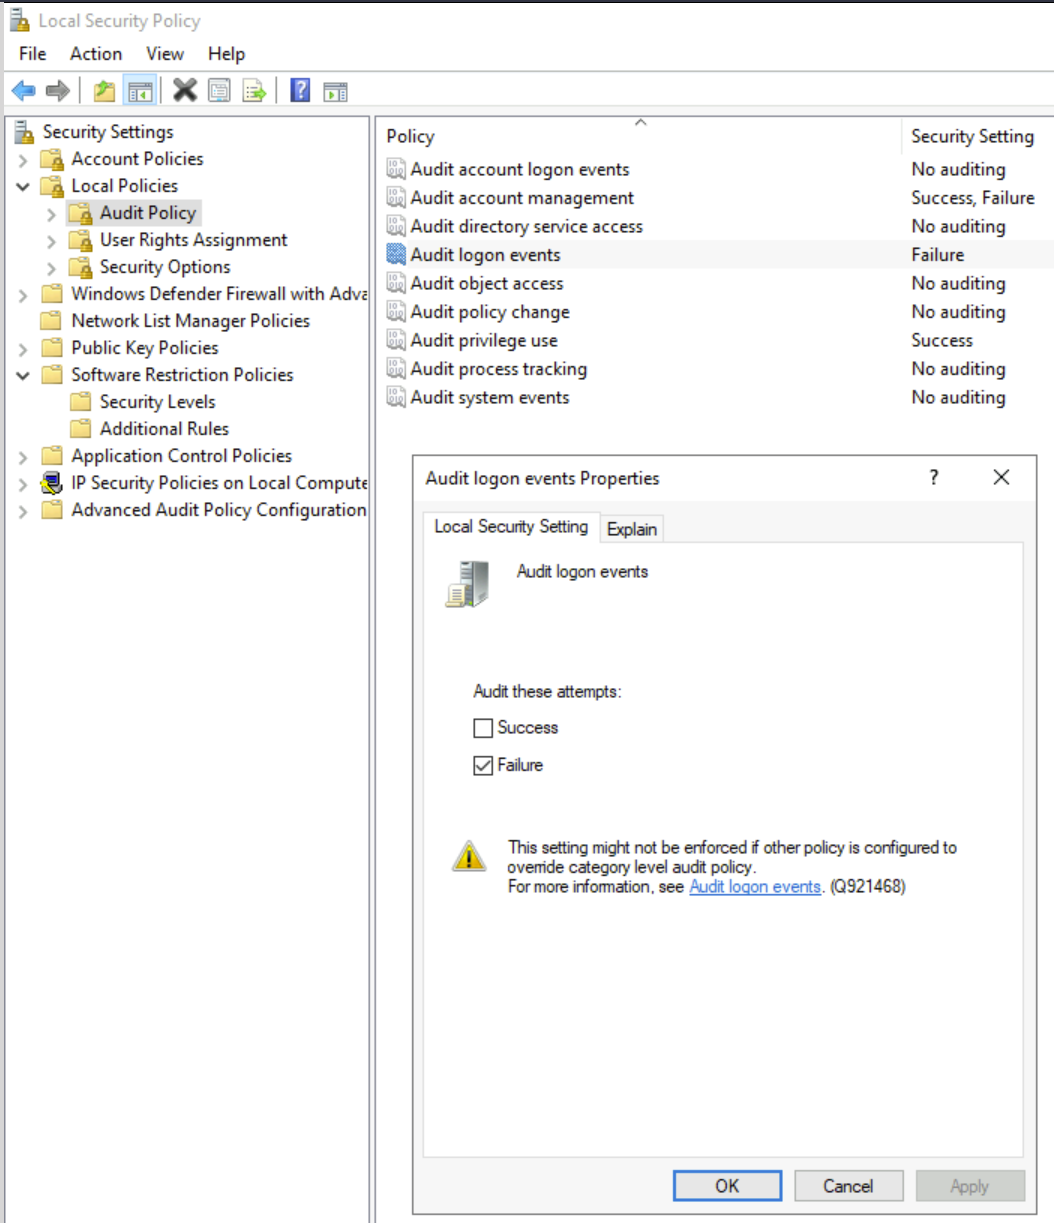1054x1223 pixels.
Task: Click the Delete (X) toolbar icon
Action: point(184,91)
